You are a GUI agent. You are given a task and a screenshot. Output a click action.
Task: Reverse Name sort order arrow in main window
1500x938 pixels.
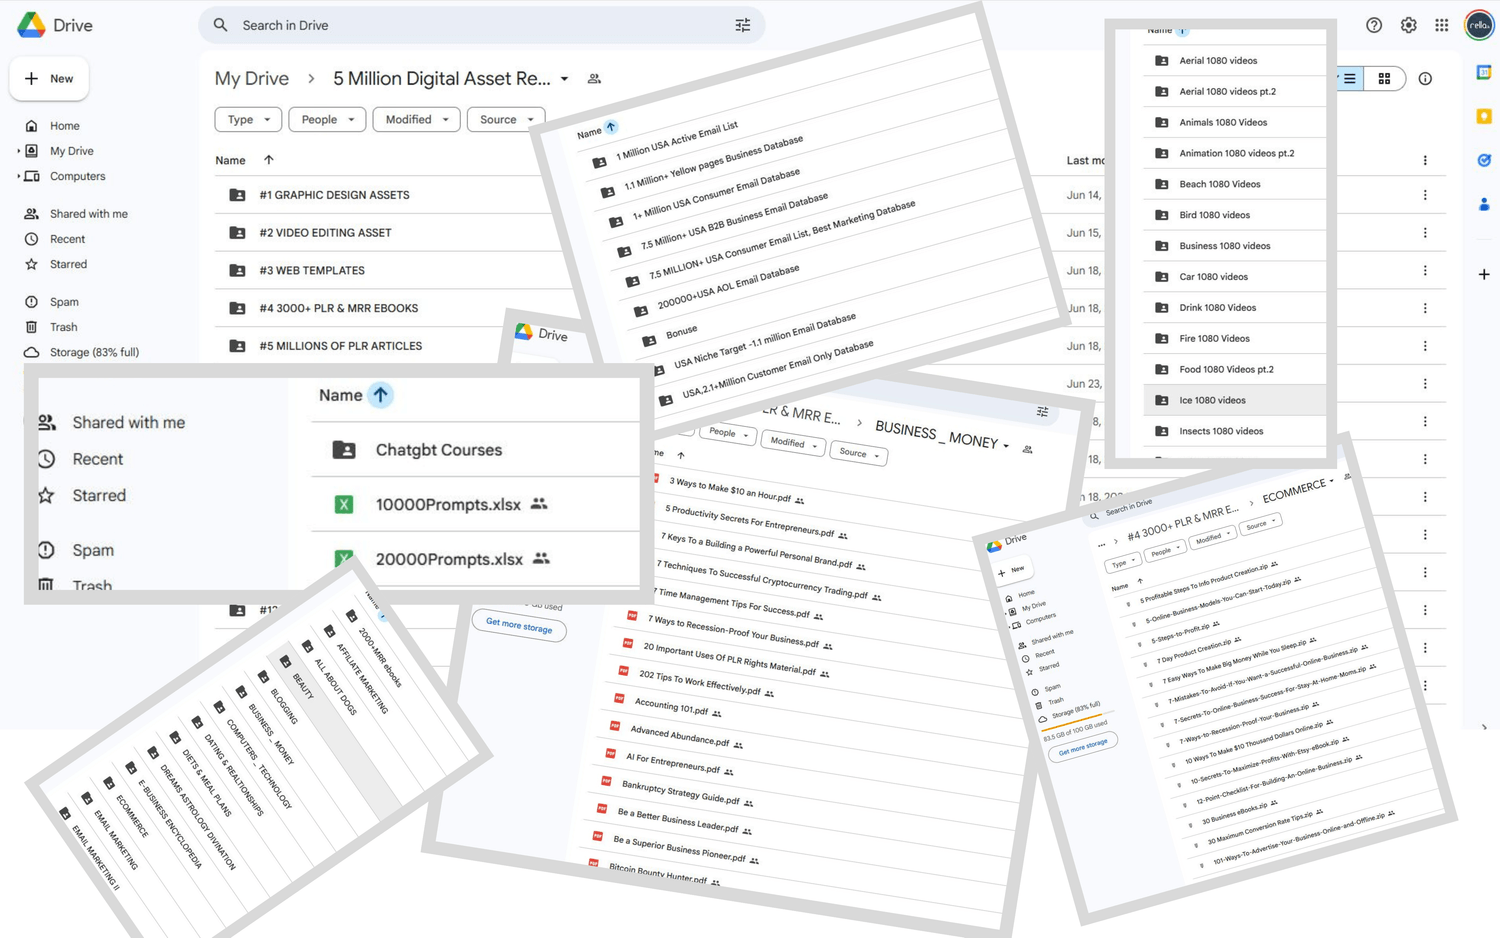point(268,160)
